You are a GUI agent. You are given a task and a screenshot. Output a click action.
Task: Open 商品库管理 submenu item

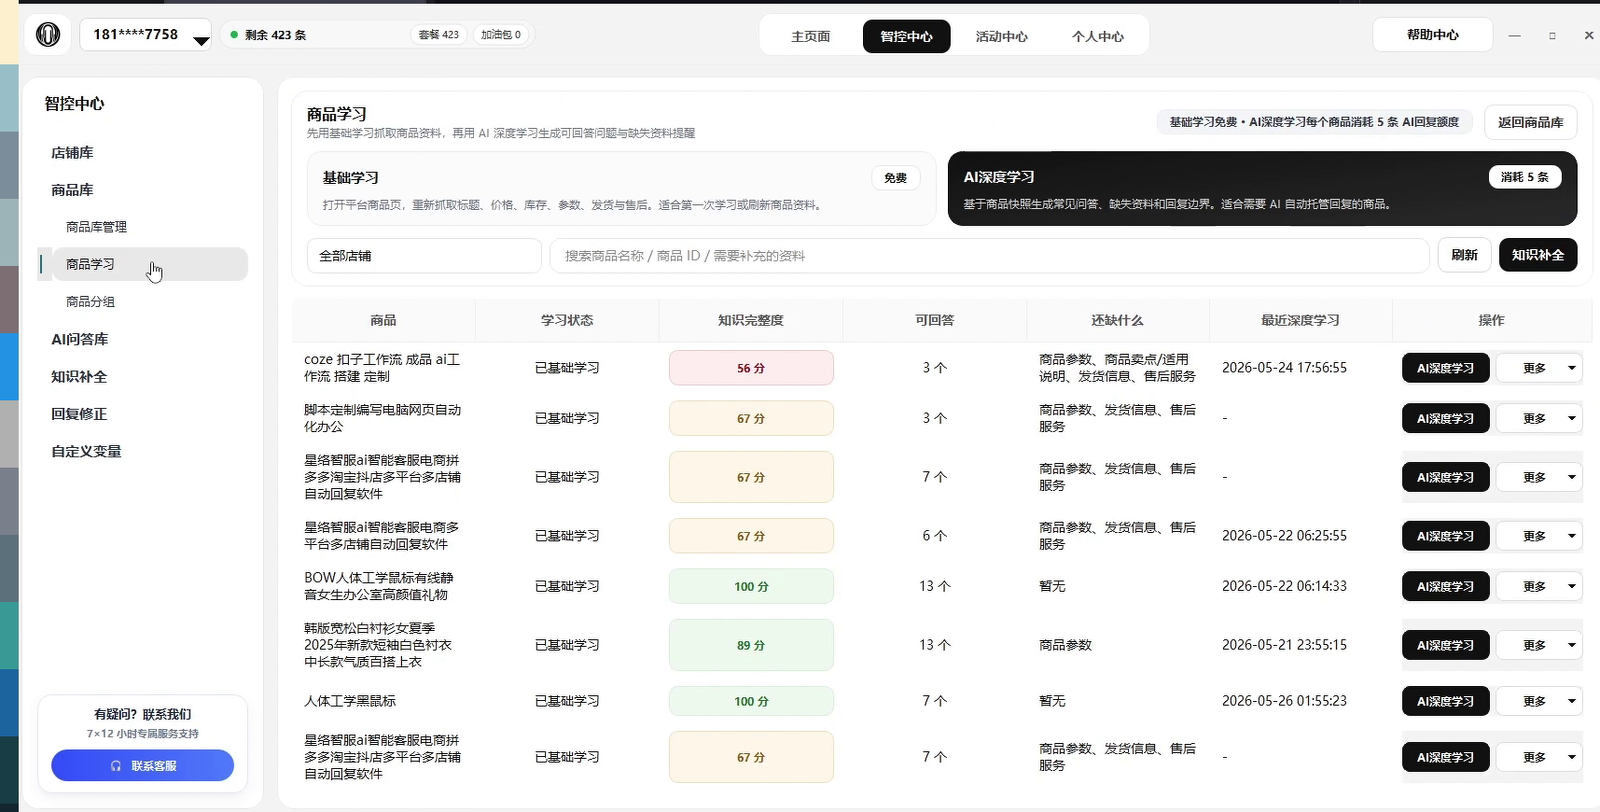tap(96, 227)
